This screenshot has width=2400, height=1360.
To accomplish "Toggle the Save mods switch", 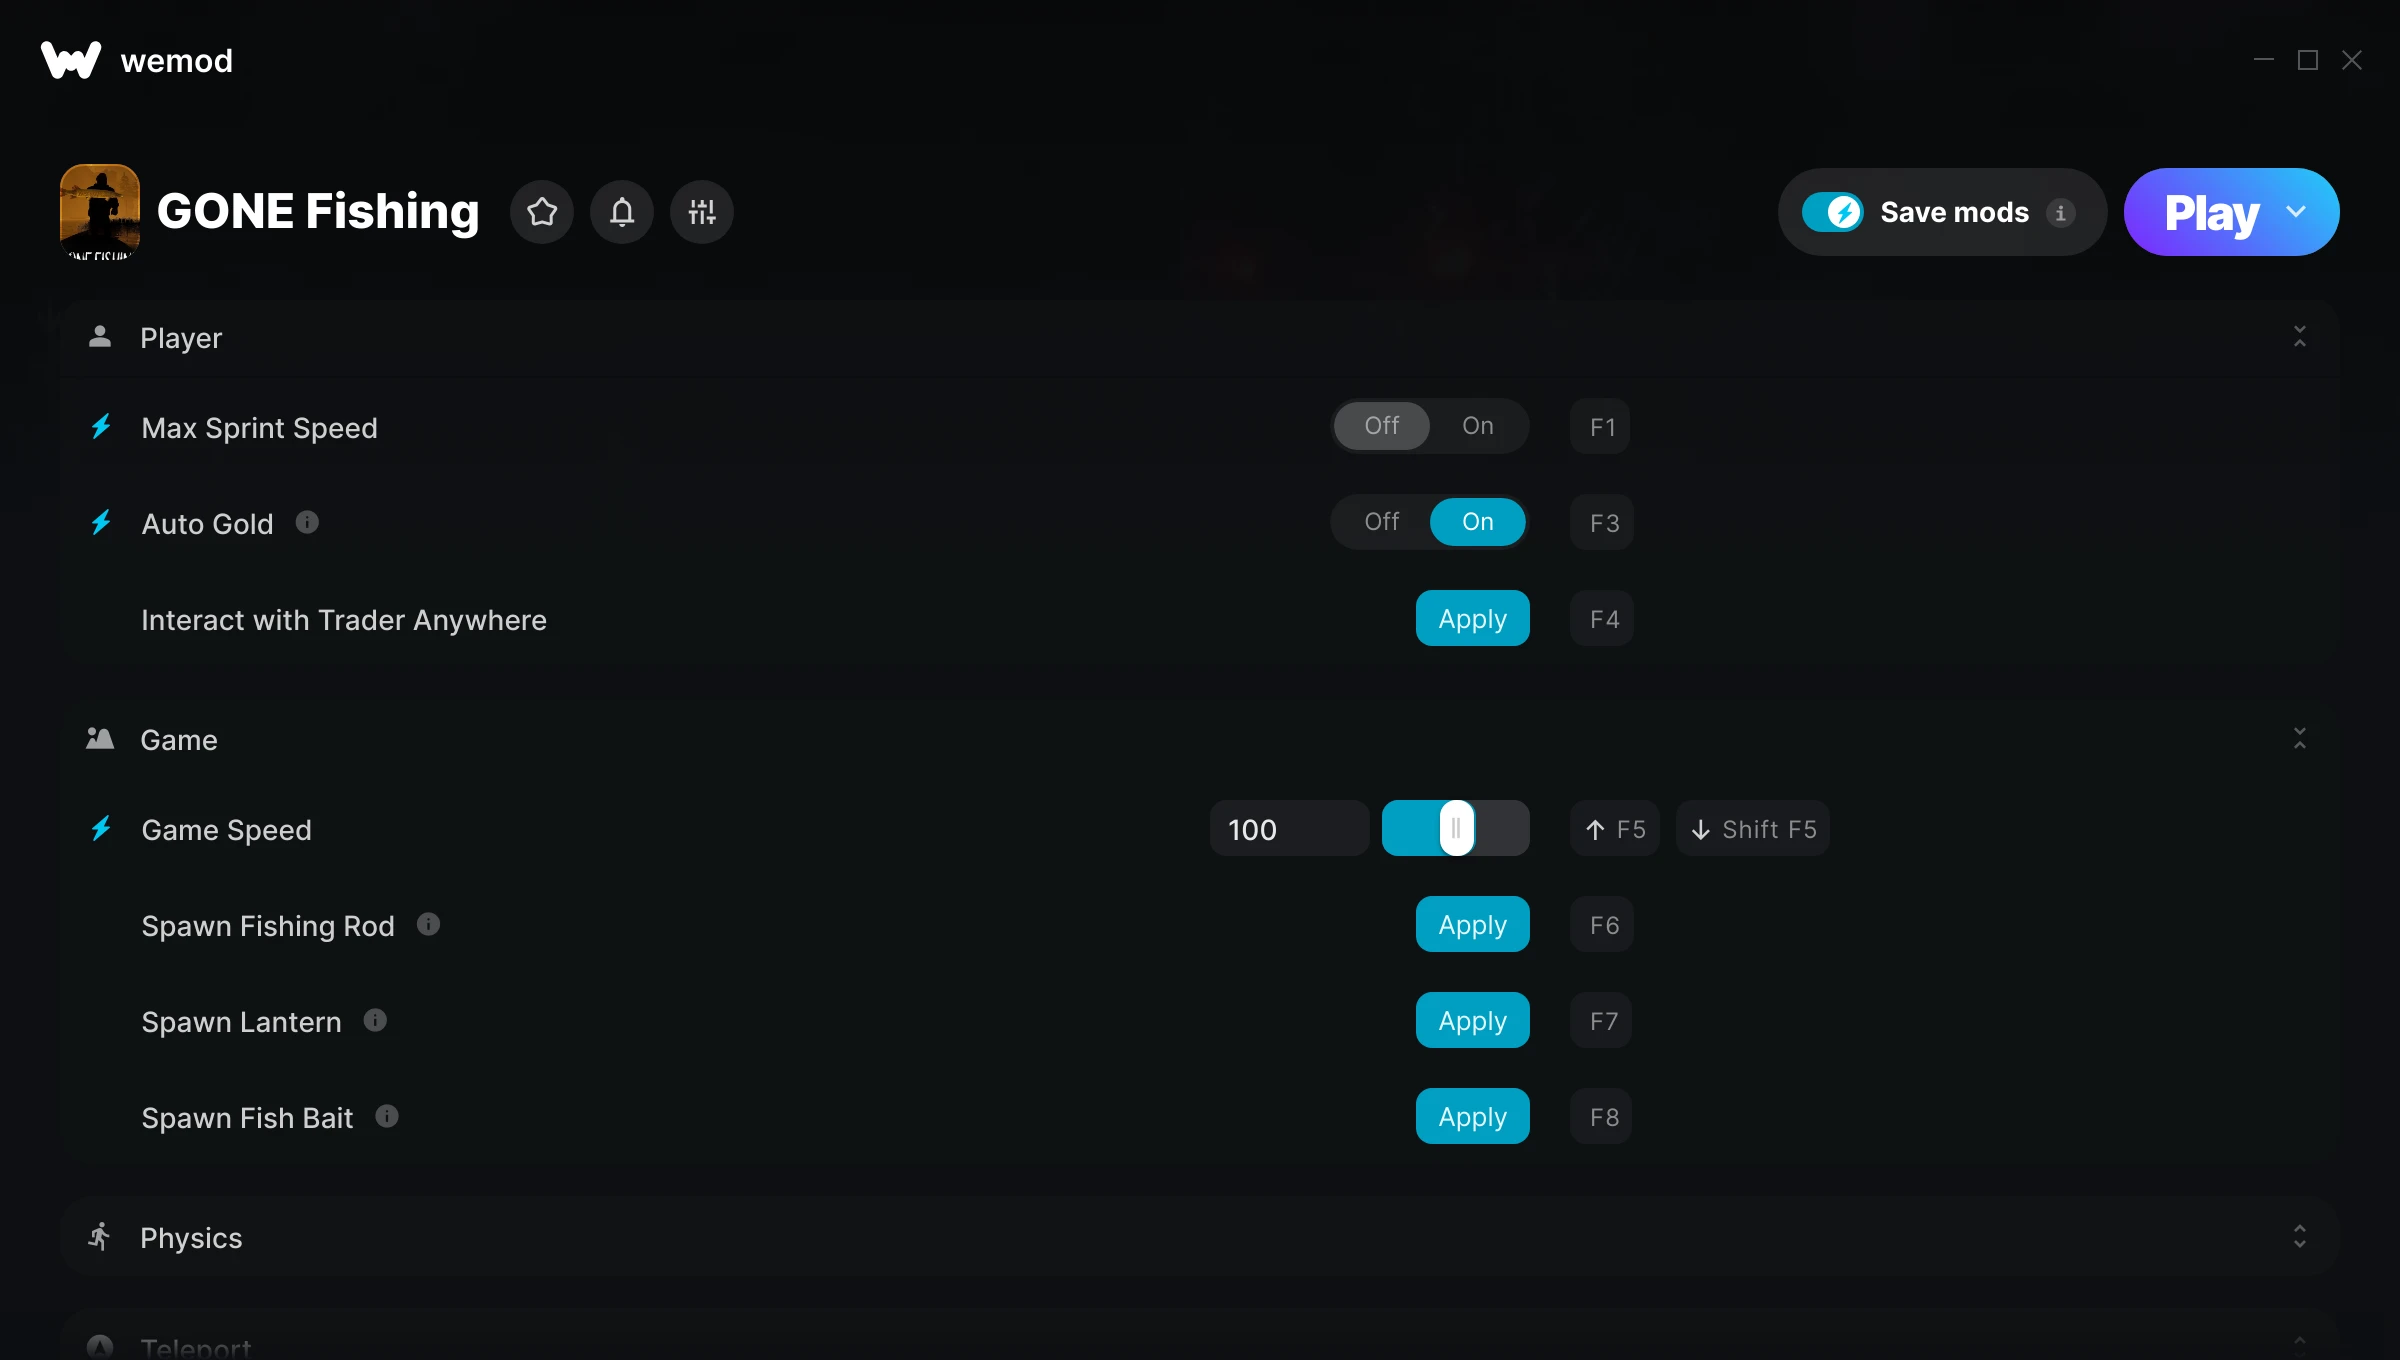I will point(1833,212).
